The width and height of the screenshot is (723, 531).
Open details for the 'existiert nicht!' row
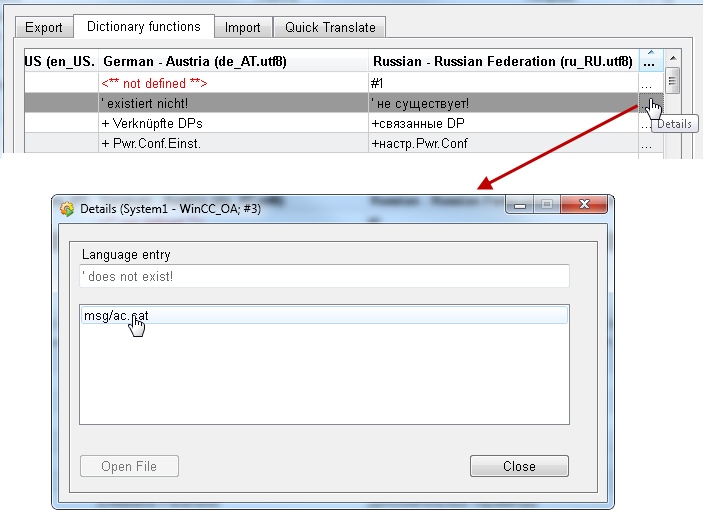click(651, 103)
